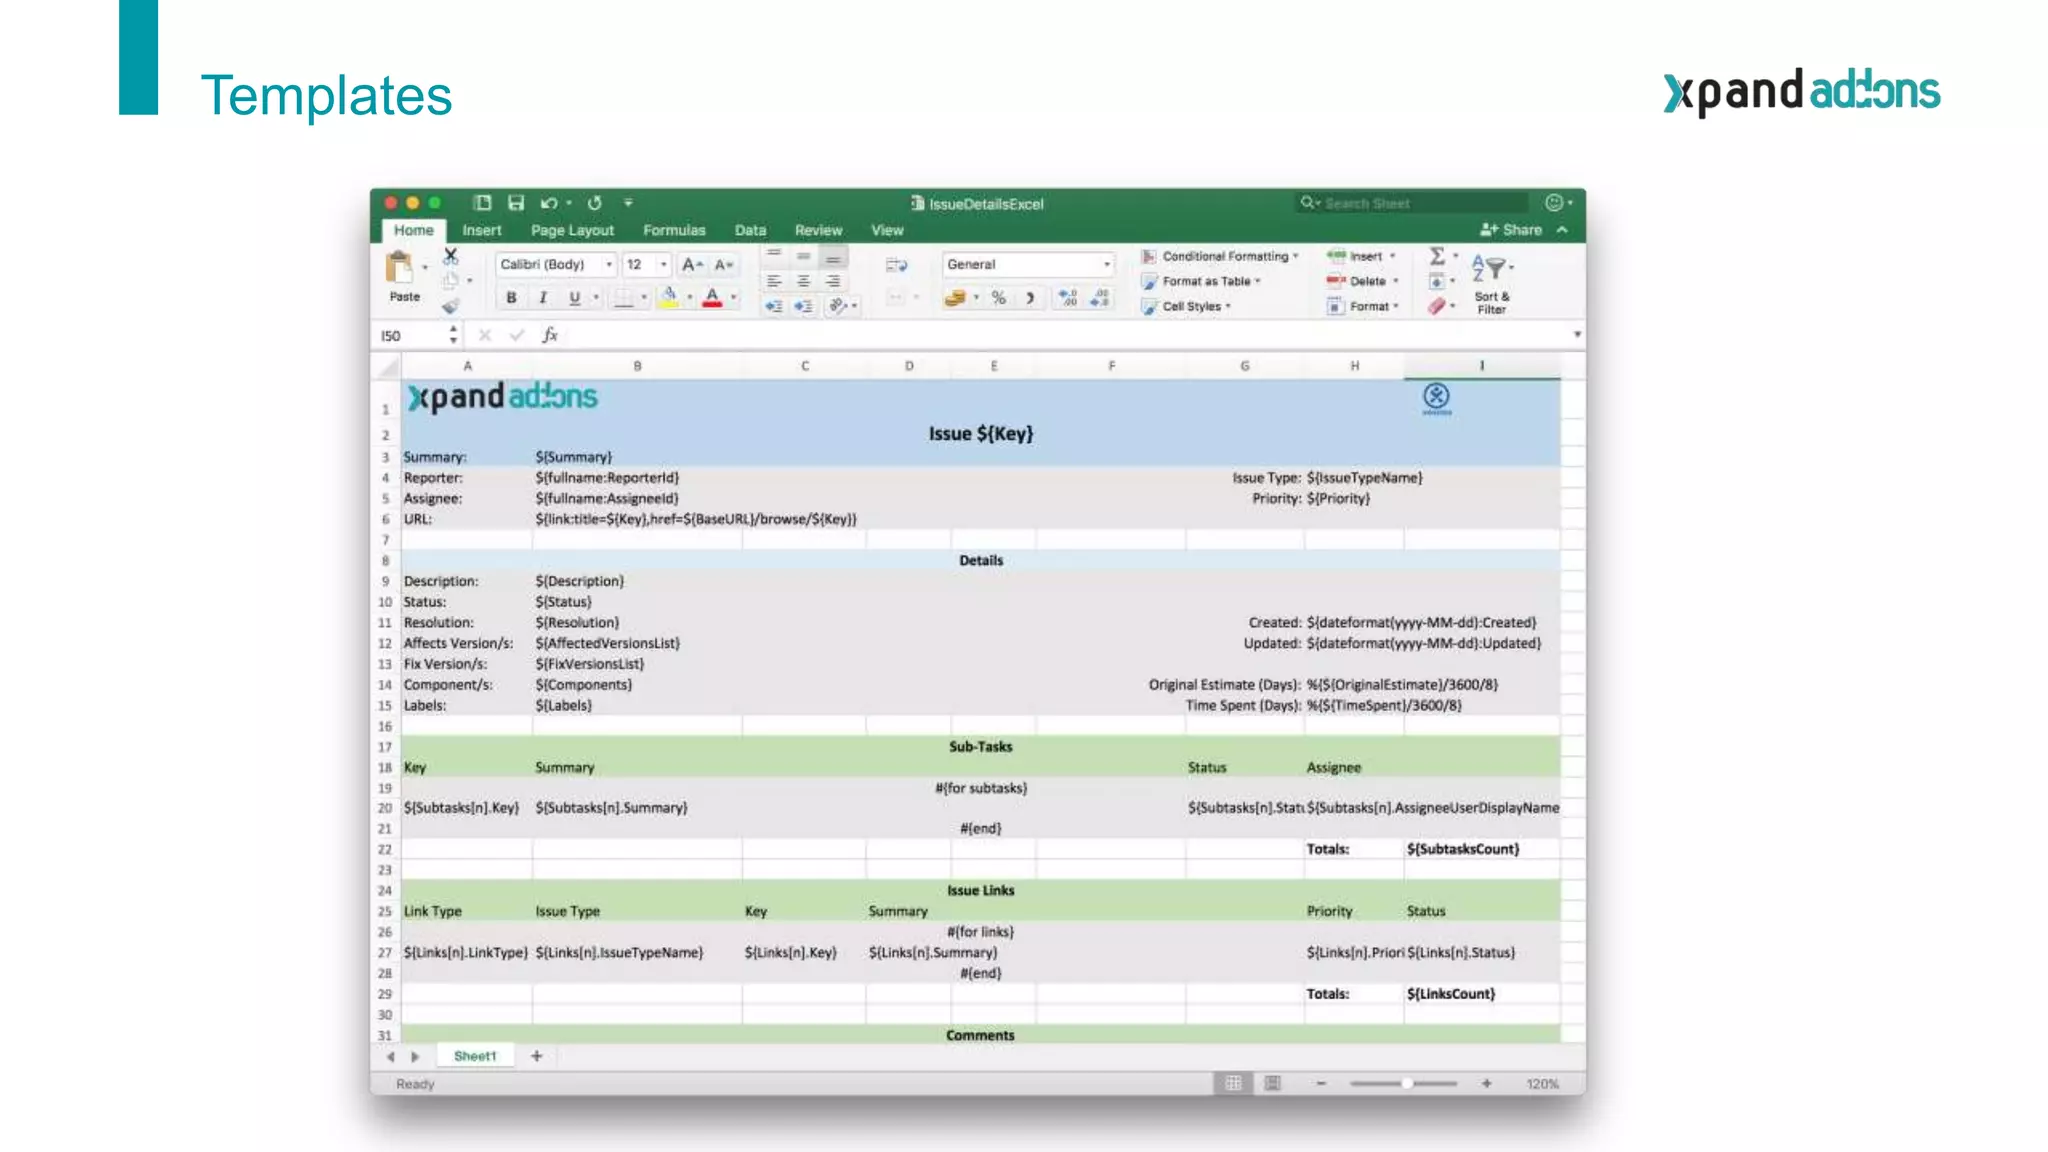The image size is (2048, 1152).
Task: Click the Cut scissors icon
Action: point(451,256)
